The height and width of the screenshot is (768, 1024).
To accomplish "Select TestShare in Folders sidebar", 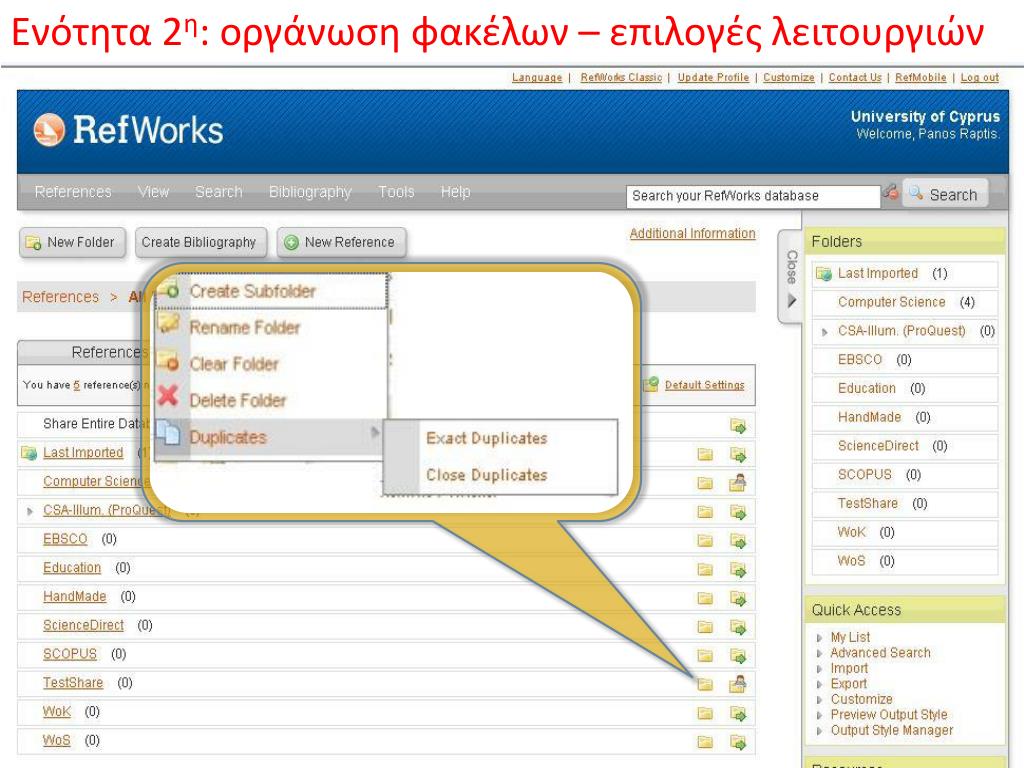I will 867,504.
